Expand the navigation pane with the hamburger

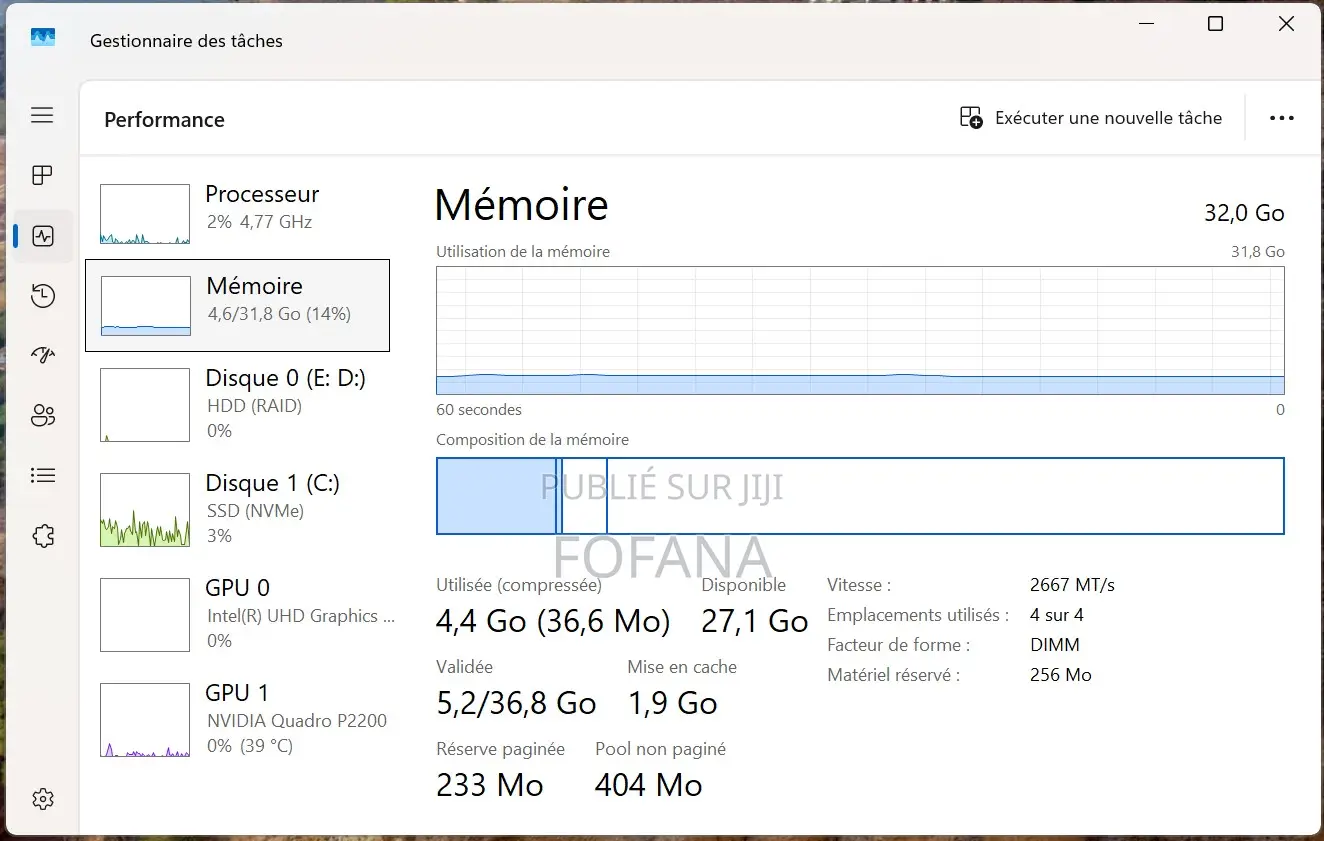[42, 115]
